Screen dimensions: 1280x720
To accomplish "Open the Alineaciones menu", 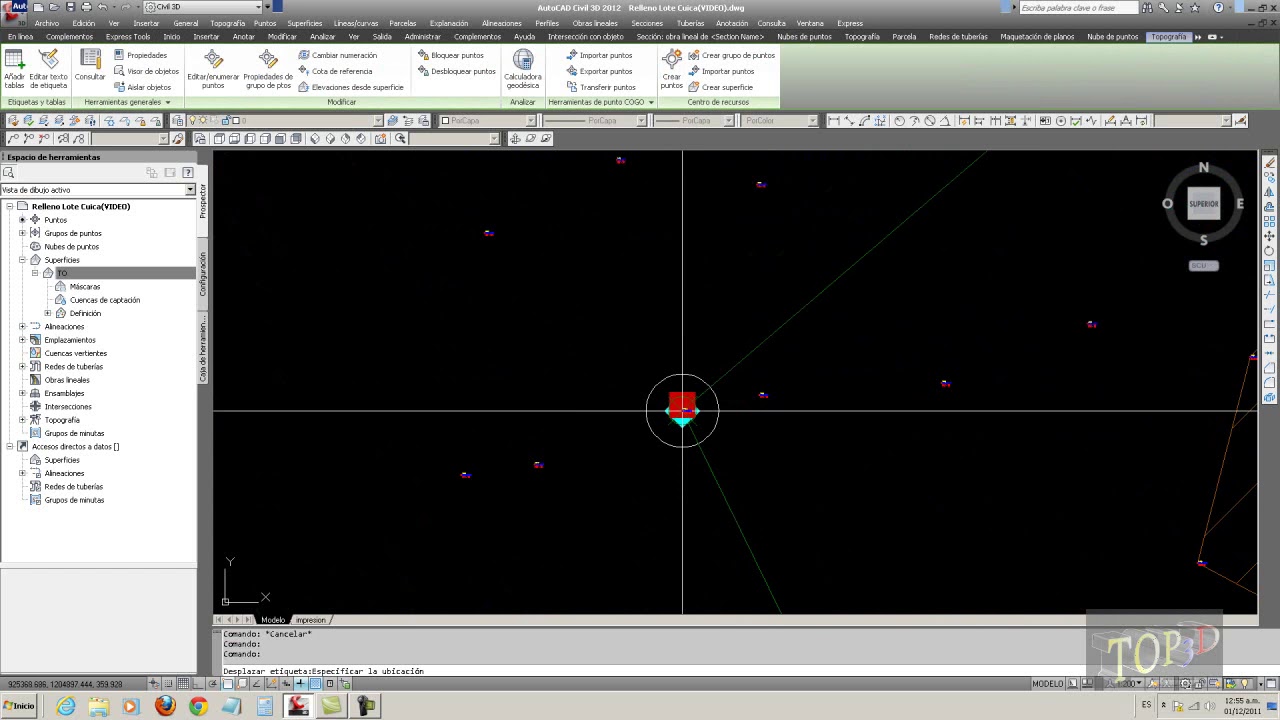I will click(501, 23).
